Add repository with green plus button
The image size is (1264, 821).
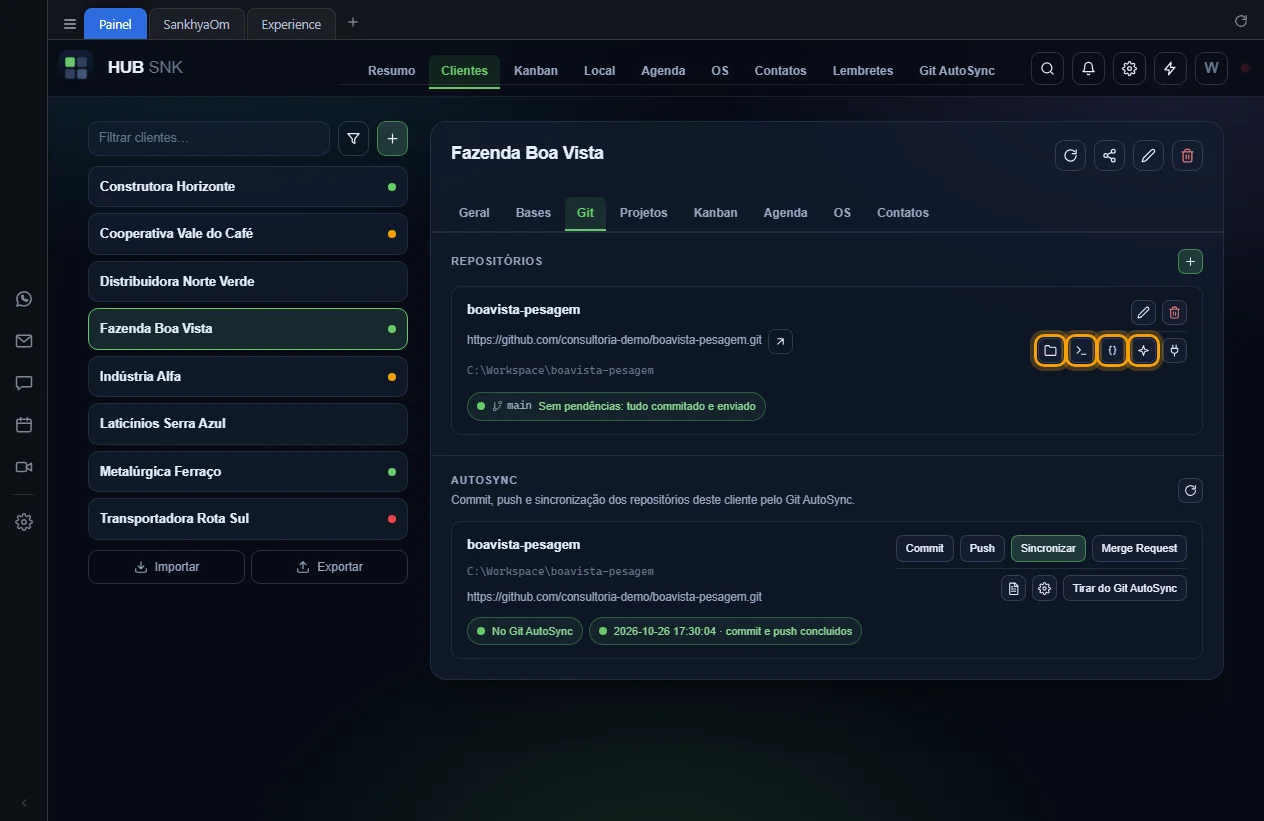(x=1190, y=261)
